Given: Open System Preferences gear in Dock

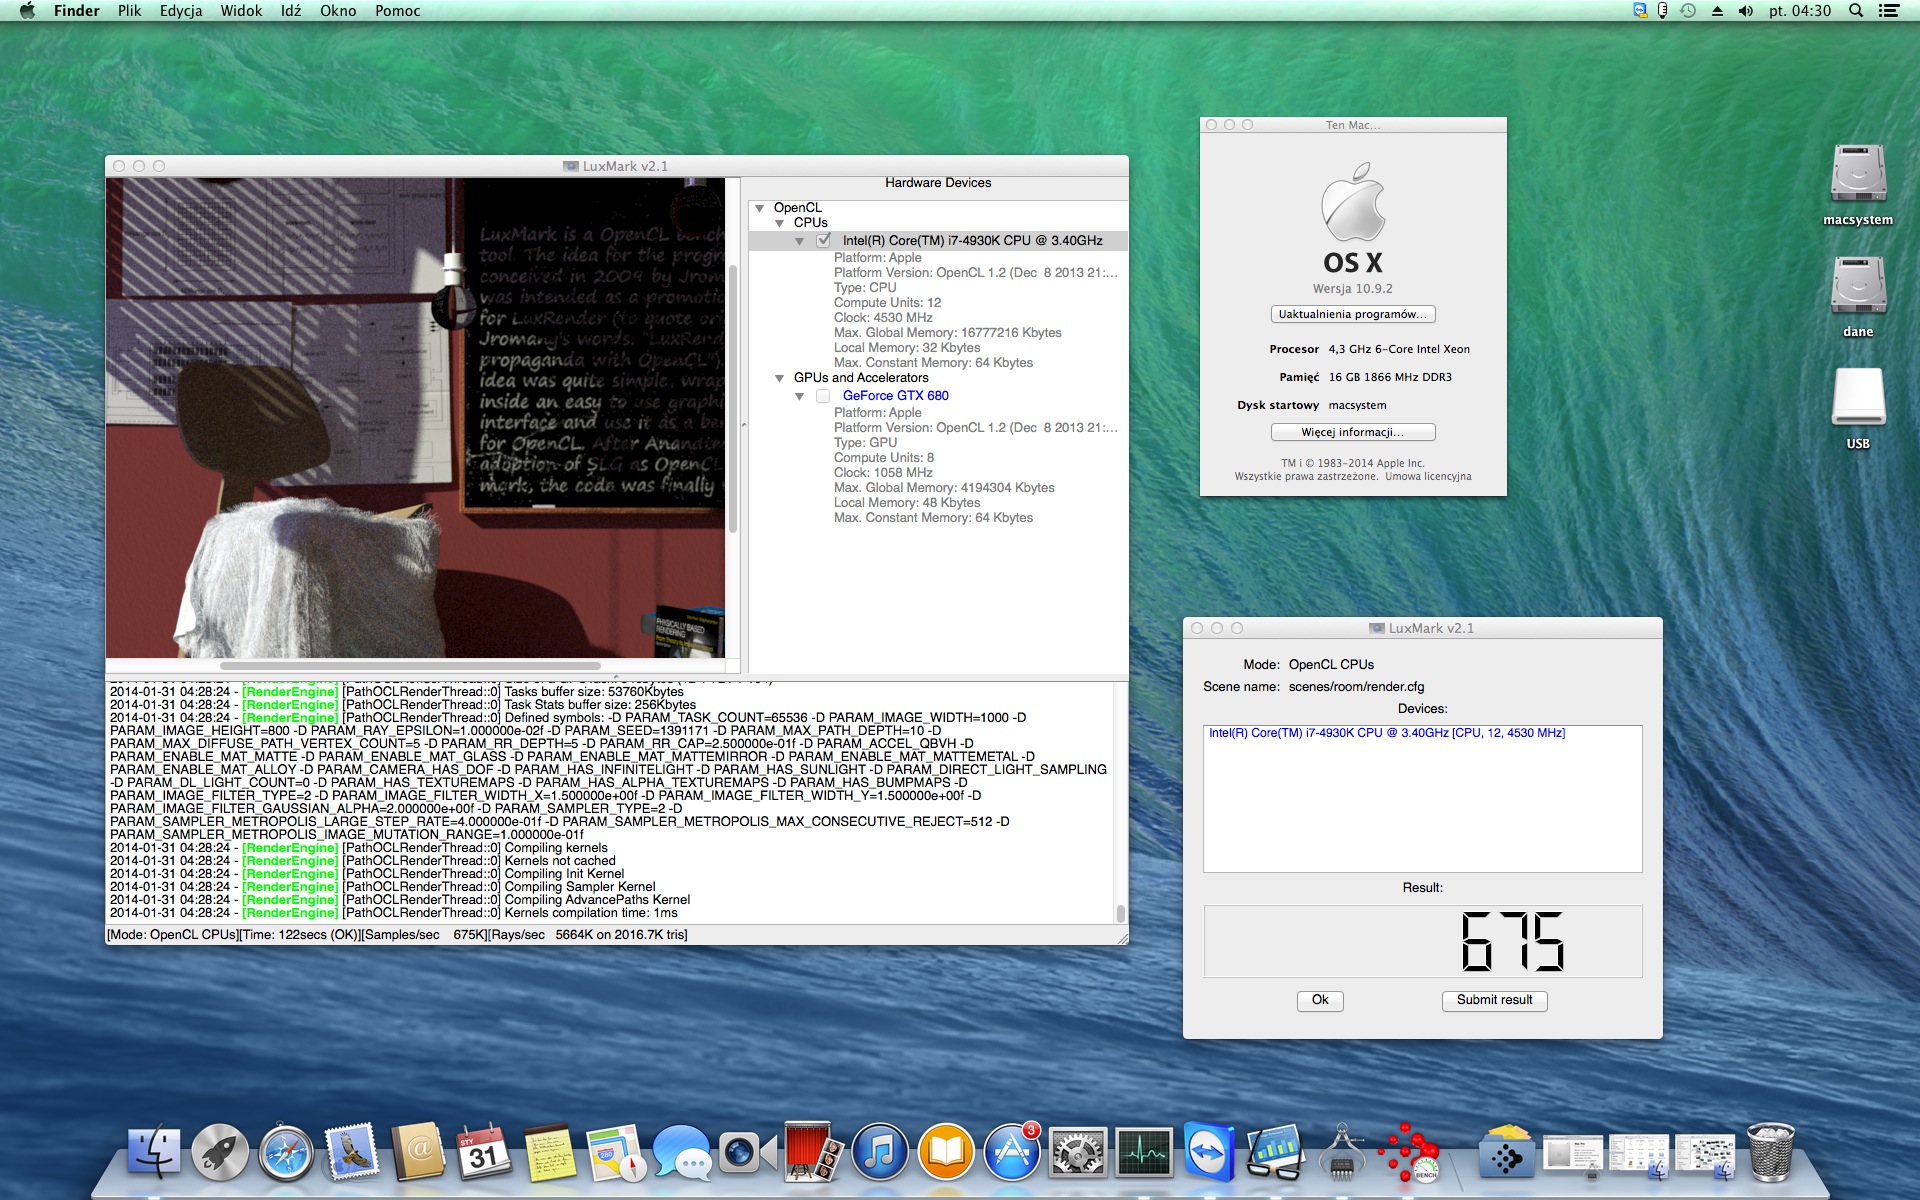Looking at the screenshot, I should (x=1078, y=1153).
